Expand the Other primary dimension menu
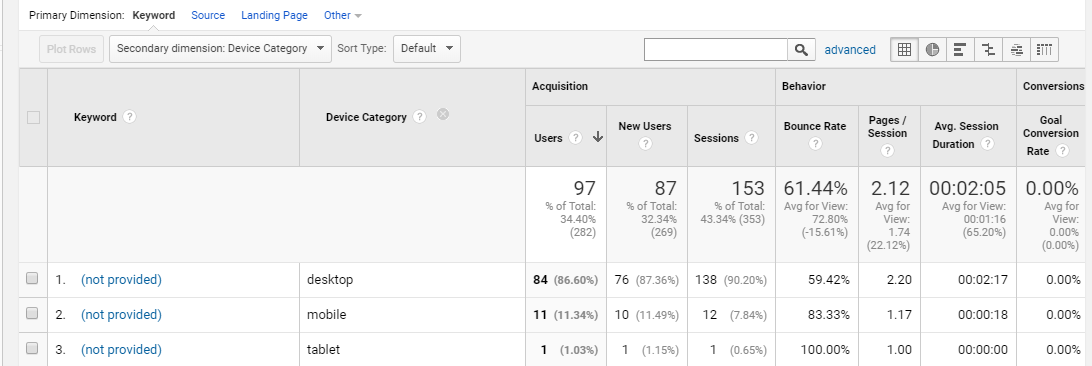 tap(343, 15)
